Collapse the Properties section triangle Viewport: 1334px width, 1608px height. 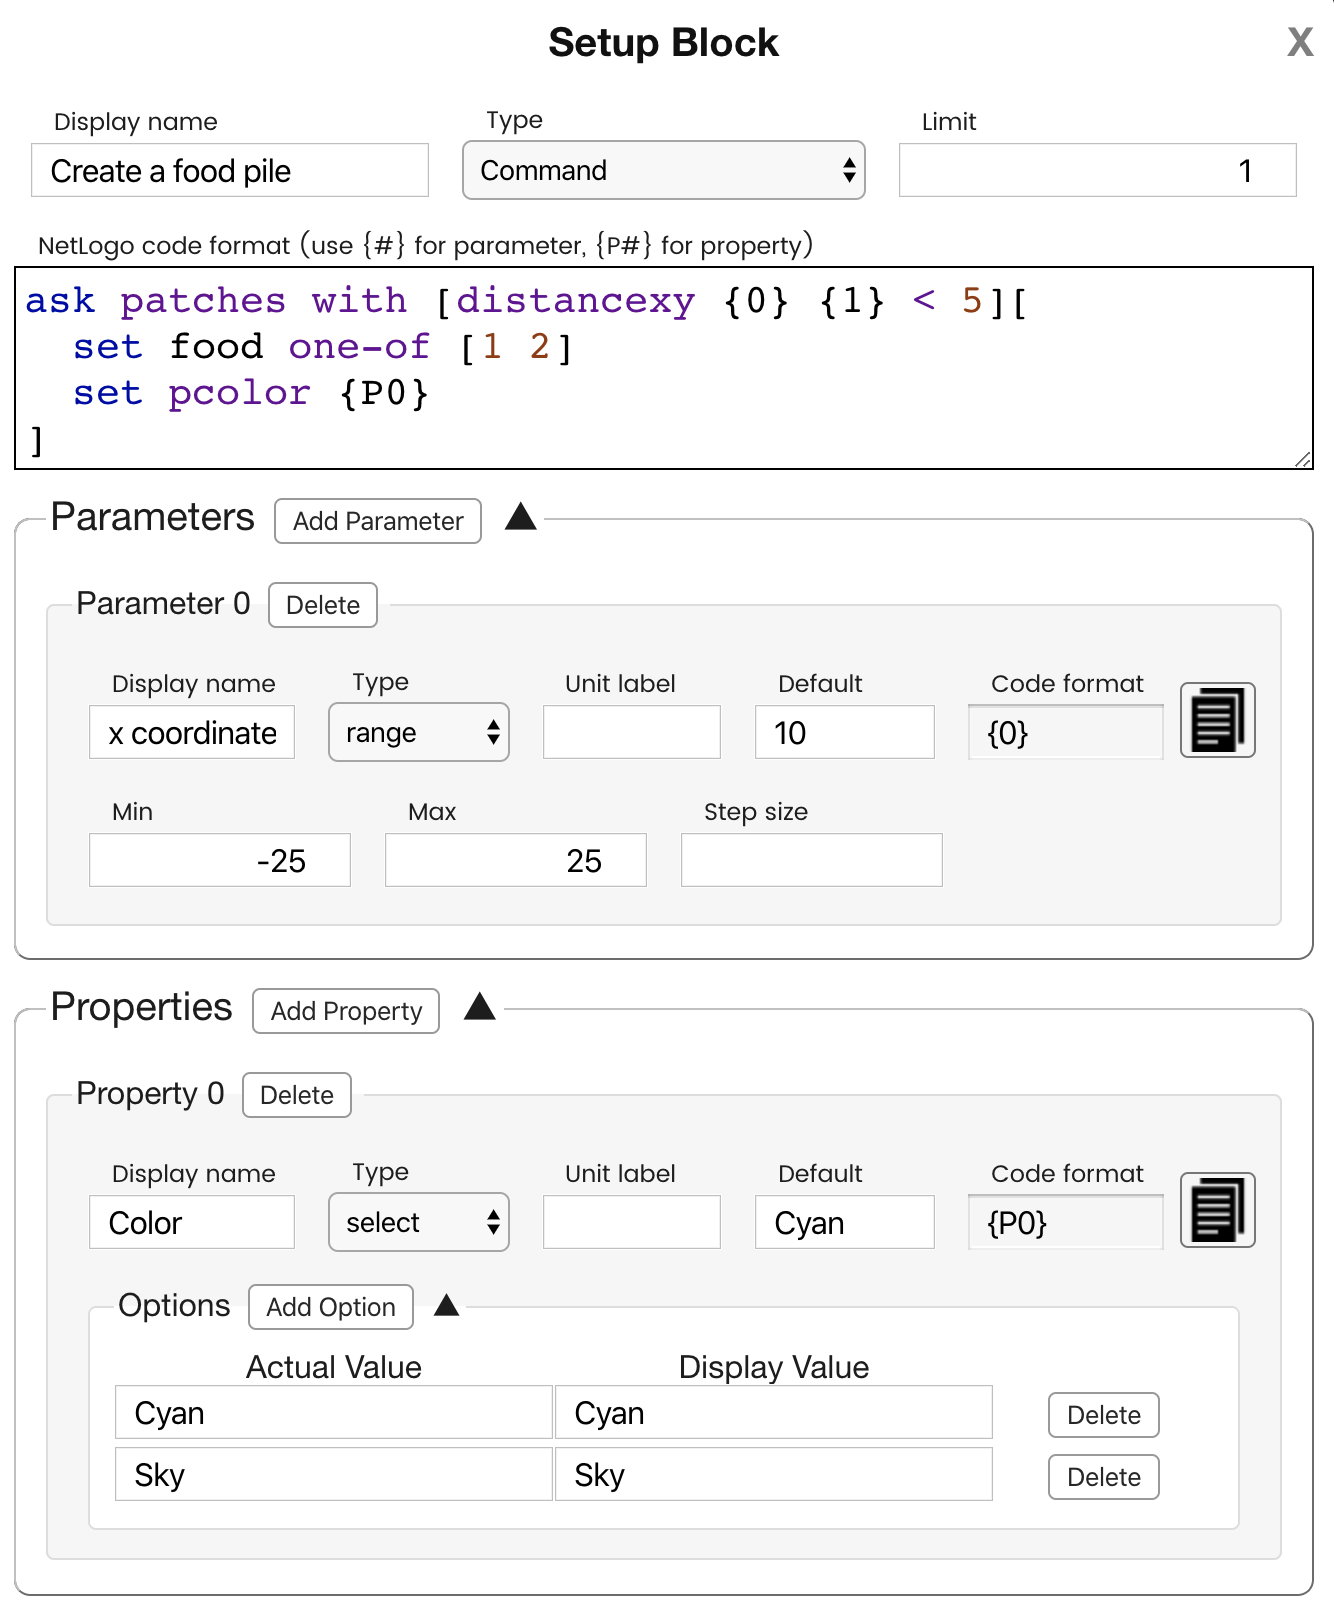coord(480,1006)
